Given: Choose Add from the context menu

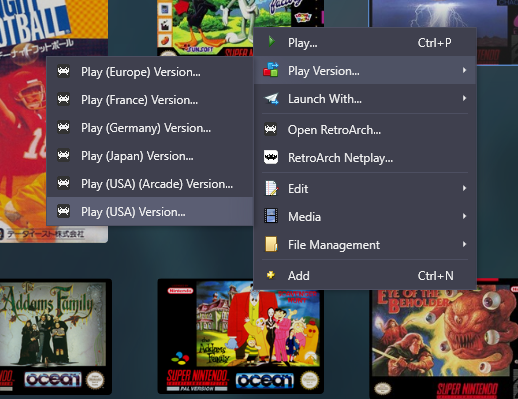Looking at the screenshot, I should coord(365,276).
